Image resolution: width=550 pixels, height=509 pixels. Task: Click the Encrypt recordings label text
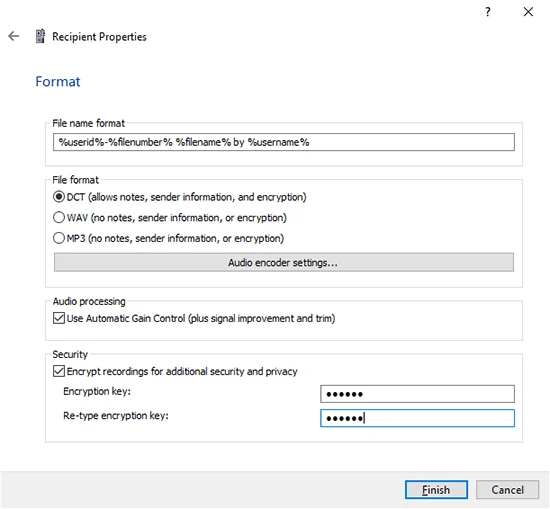coord(182,371)
